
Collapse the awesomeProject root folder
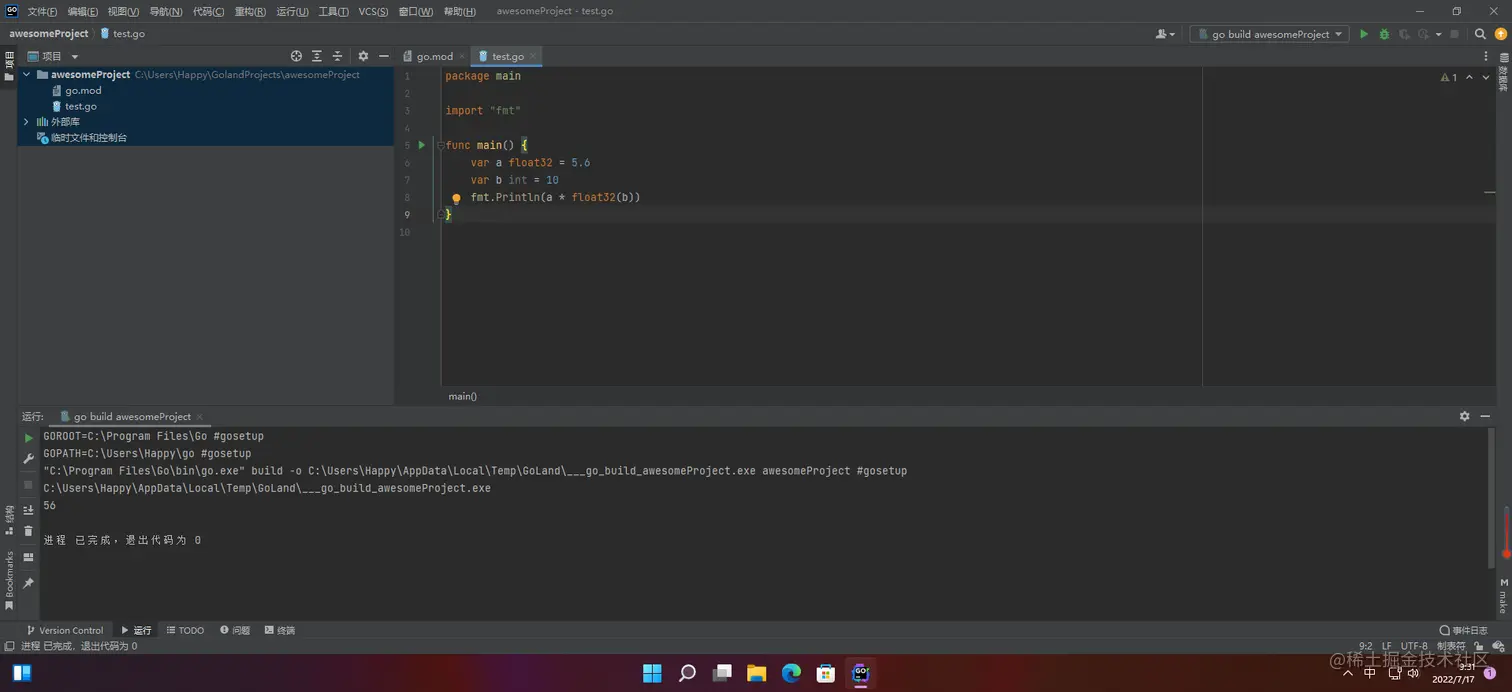click(x=27, y=75)
